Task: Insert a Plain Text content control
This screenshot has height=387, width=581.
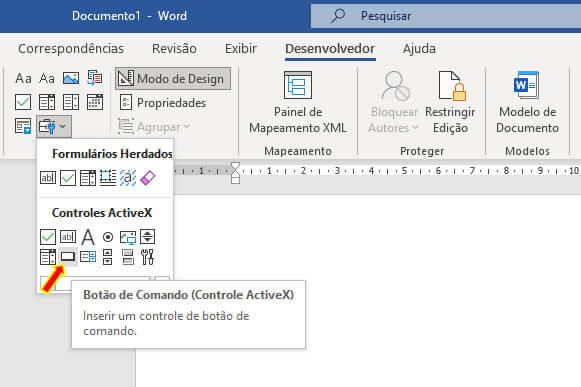Action: 47,78
